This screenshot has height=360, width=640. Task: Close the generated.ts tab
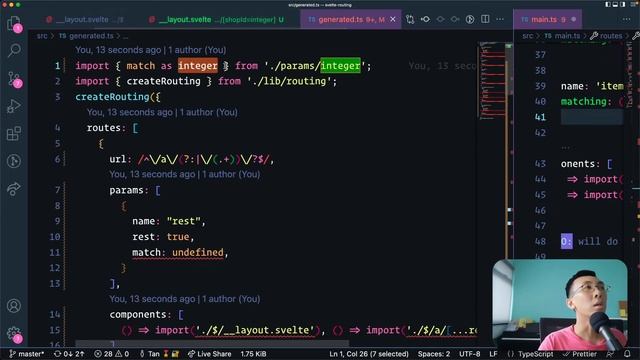[393, 19]
